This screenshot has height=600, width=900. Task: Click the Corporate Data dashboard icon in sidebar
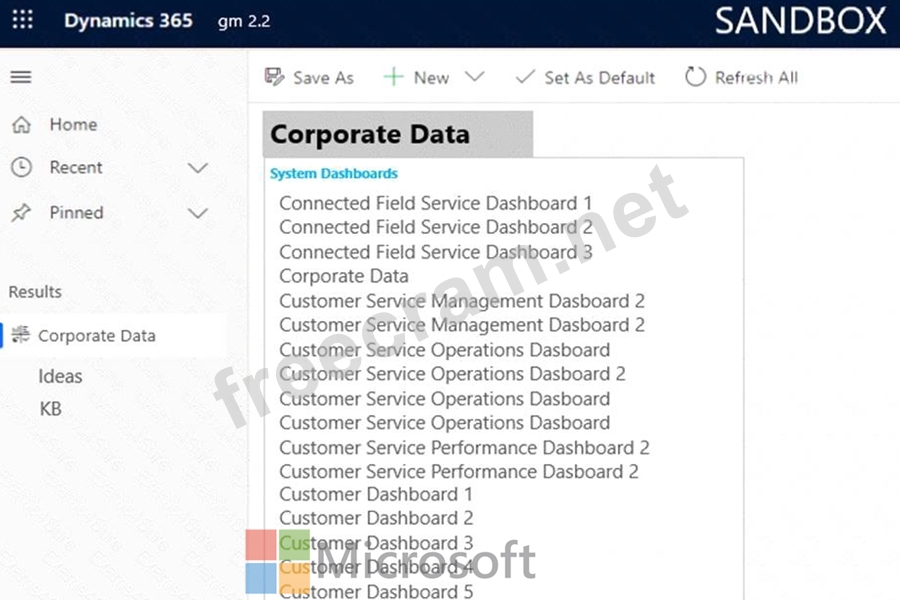[x=21, y=336]
